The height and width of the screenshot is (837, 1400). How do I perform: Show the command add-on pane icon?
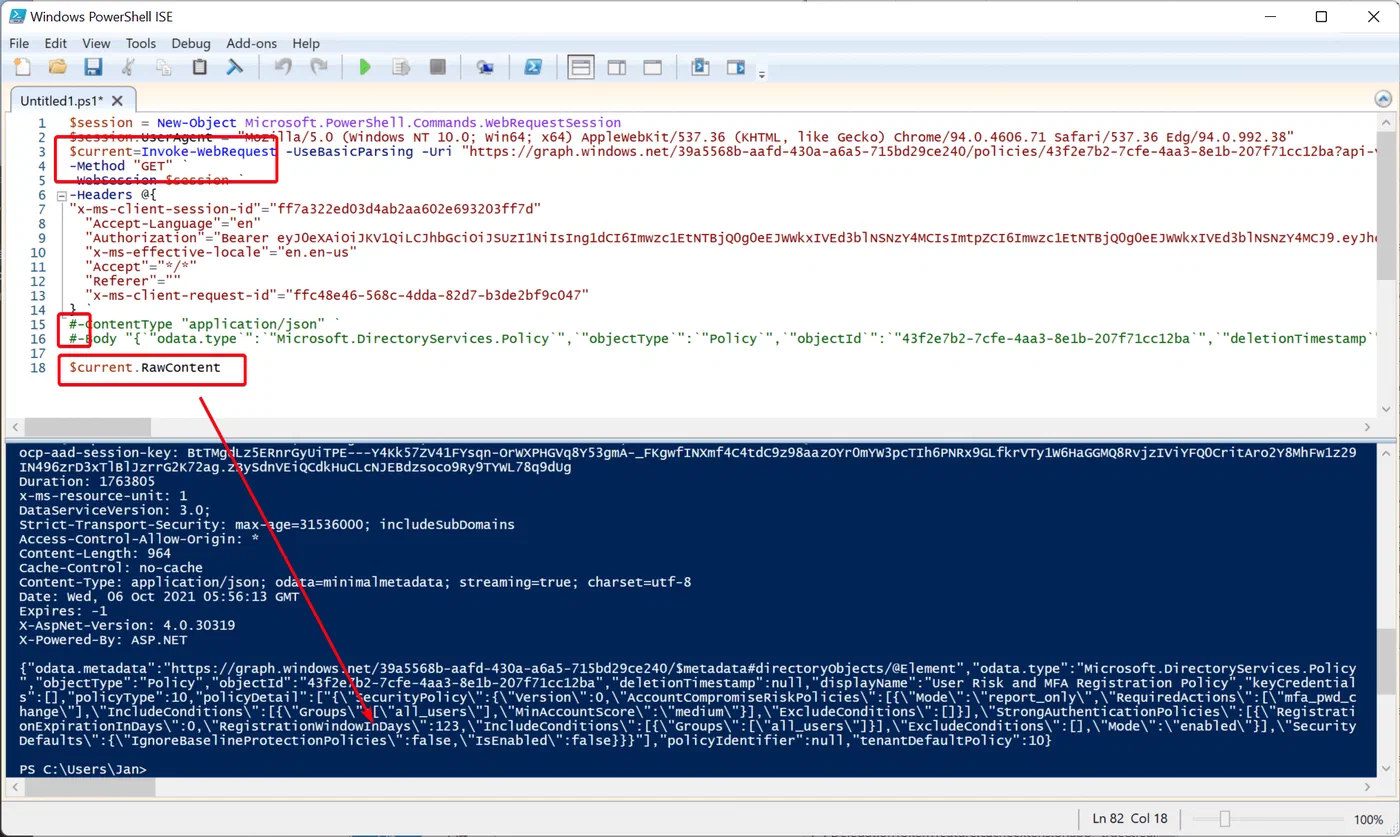click(x=736, y=67)
